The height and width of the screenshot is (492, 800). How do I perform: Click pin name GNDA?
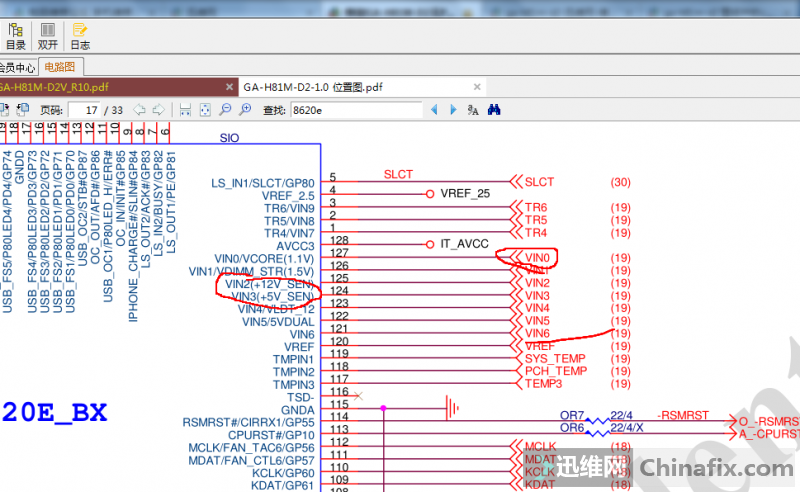297,410
